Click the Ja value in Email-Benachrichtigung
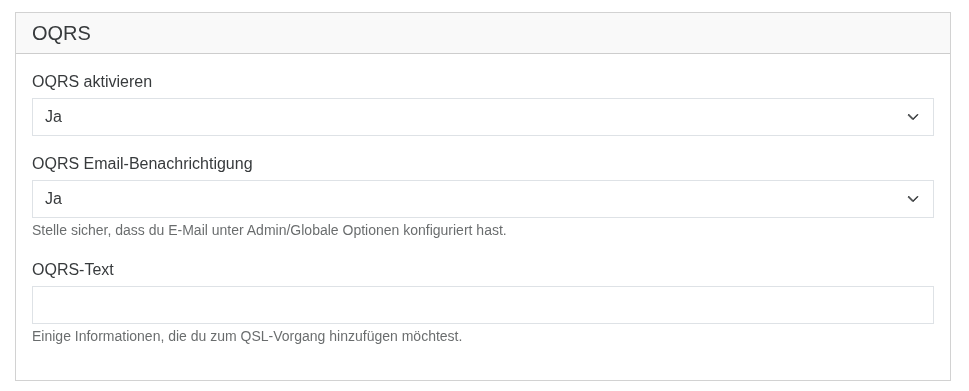The height and width of the screenshot is (391, 969). pos(53,199)
